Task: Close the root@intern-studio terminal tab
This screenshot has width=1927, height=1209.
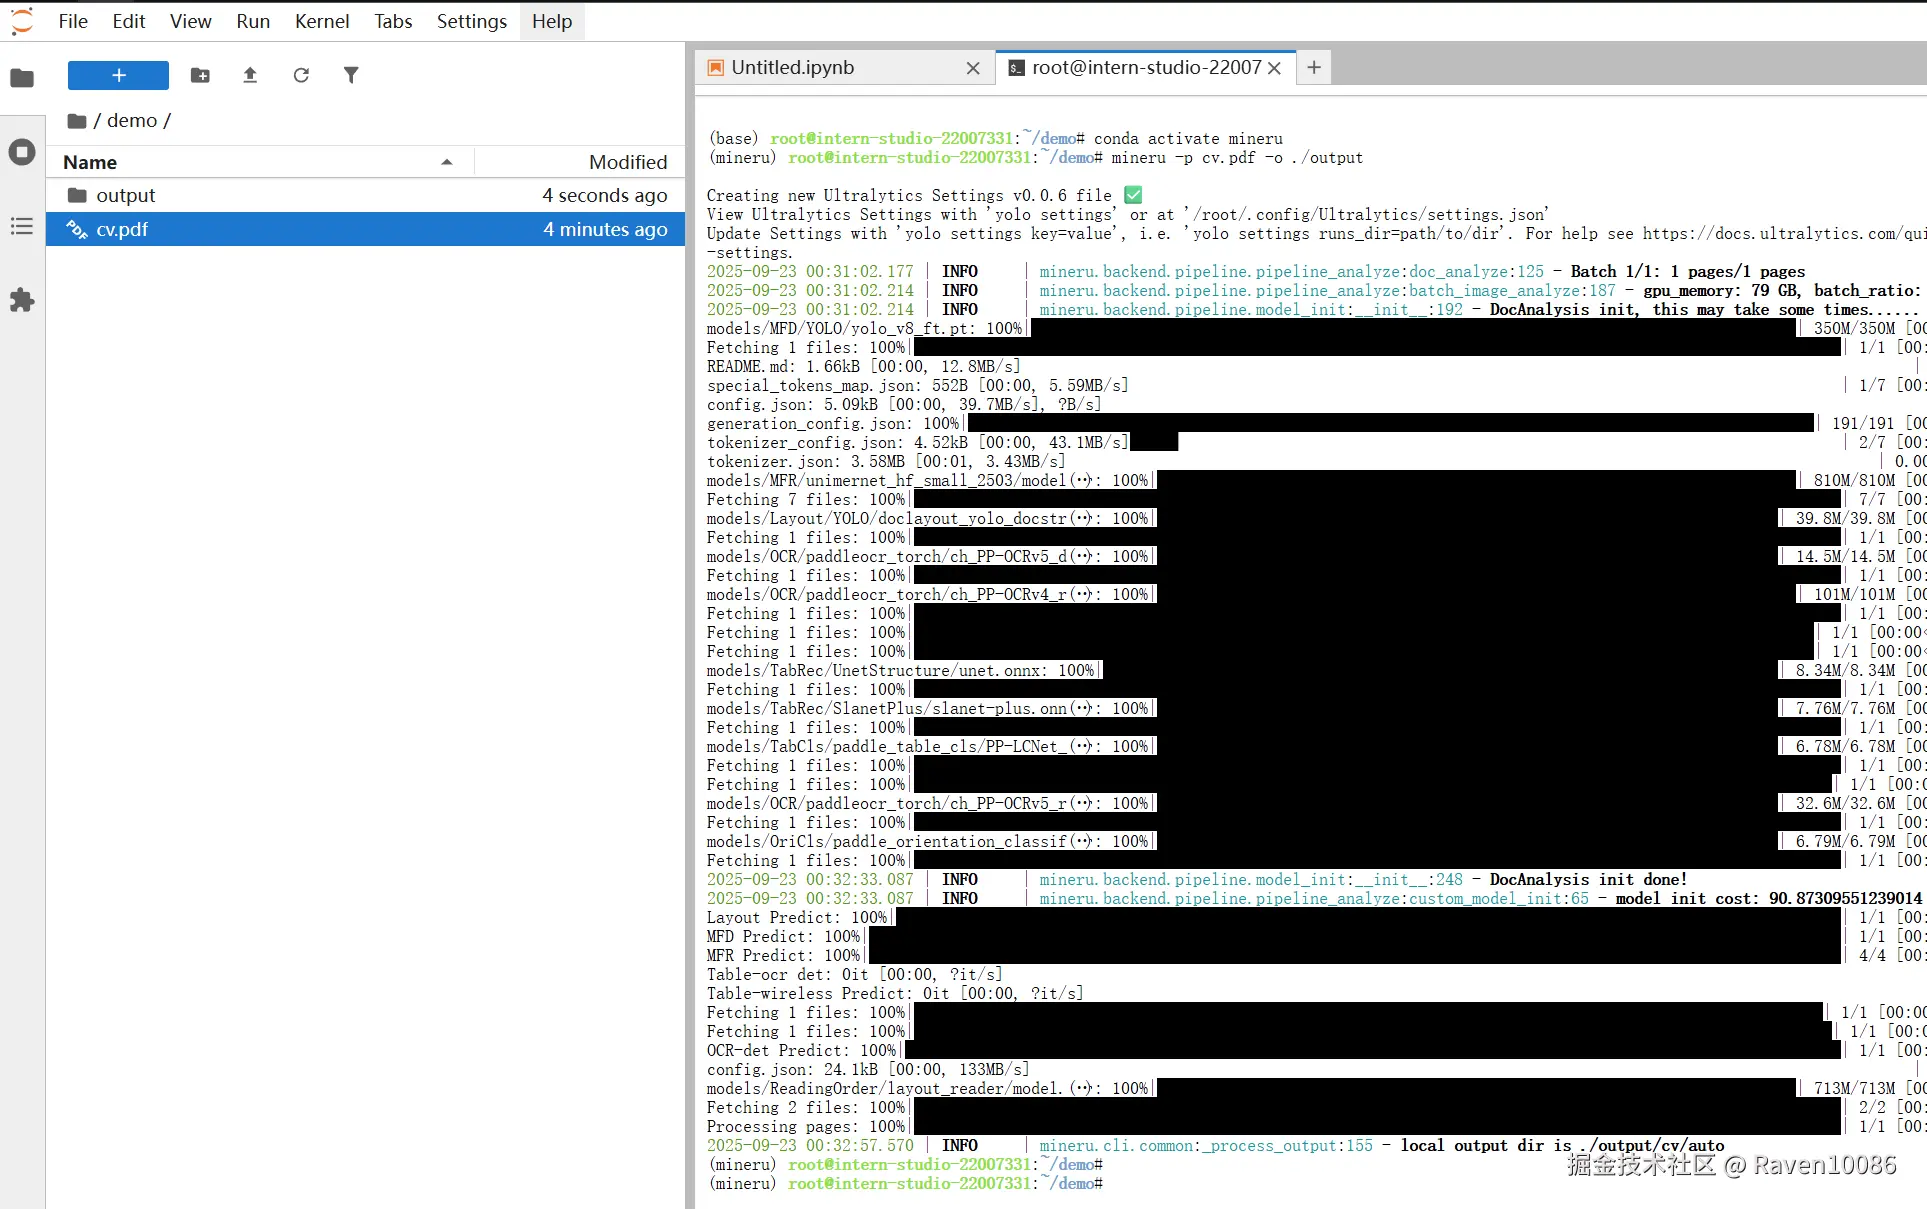Action: [1275, 68]
